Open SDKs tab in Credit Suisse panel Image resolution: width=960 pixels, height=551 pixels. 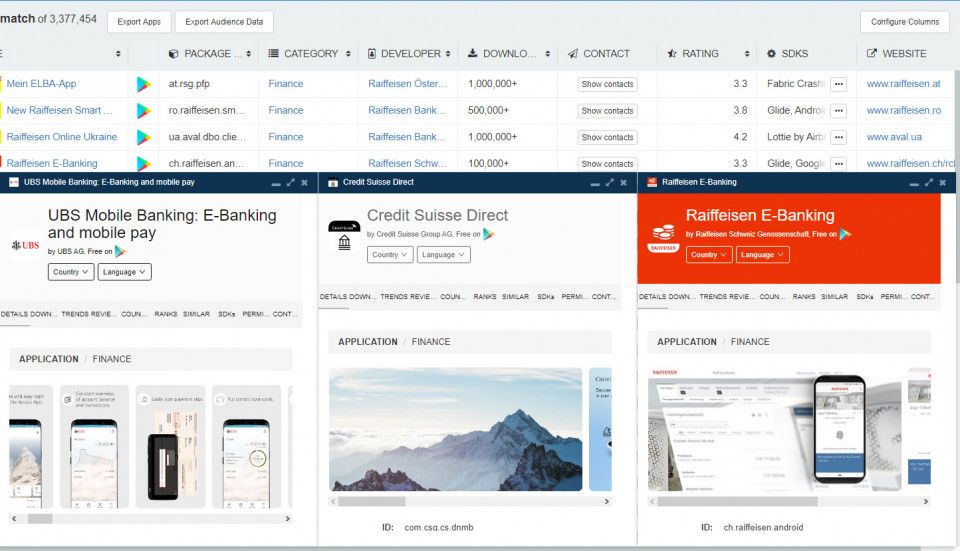tap(546, 297)
